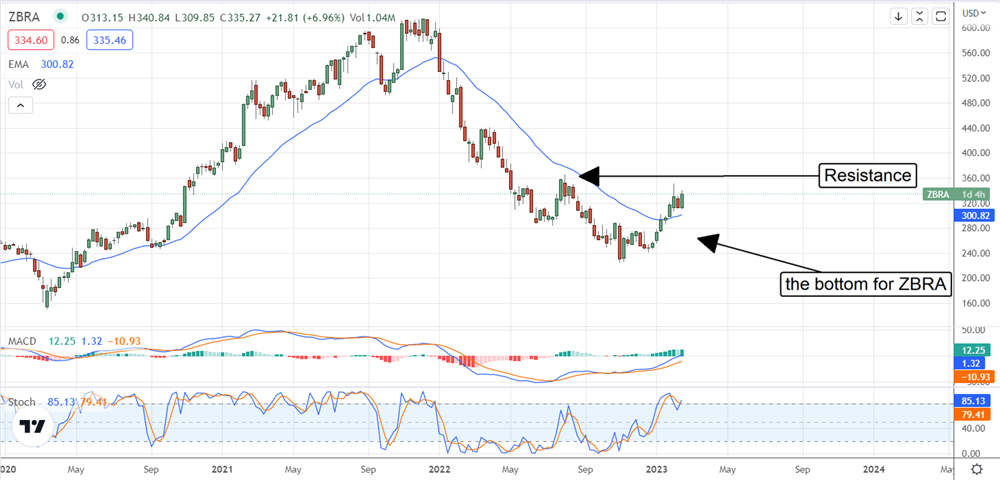Select the EMA indicator legend

[18, 64]
